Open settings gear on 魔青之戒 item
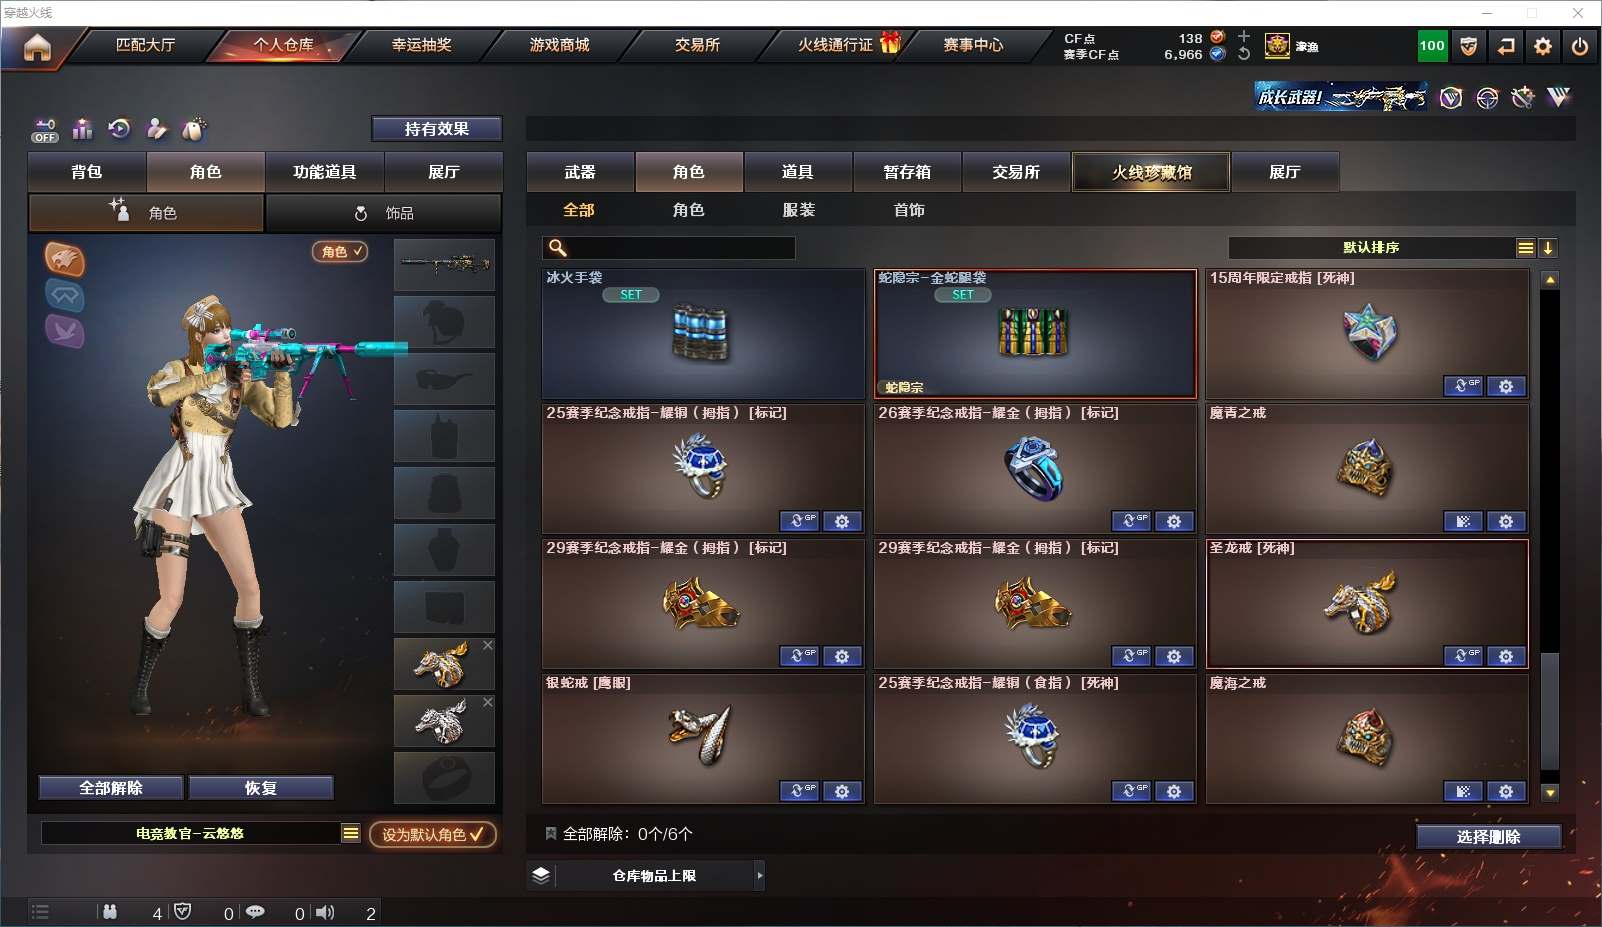 click(x=1506, y=521)
